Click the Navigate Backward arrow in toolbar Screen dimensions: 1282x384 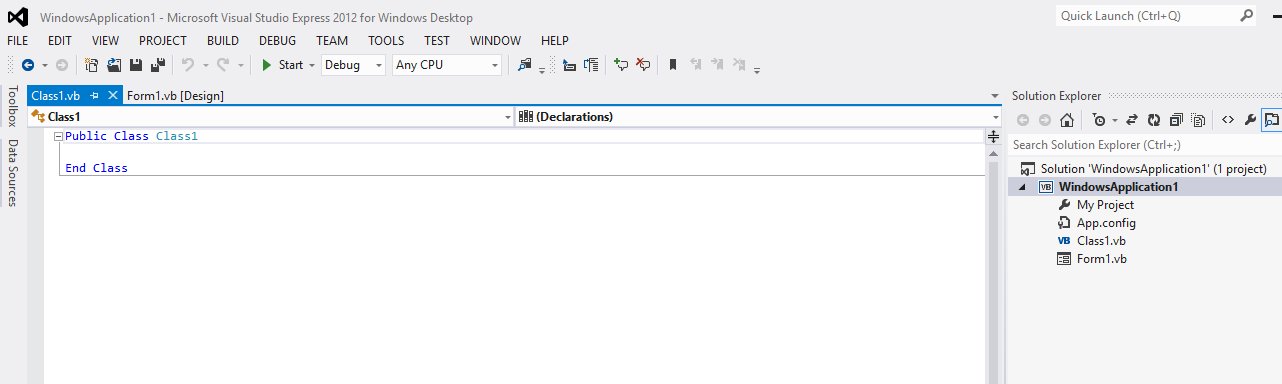click(28, 65)
